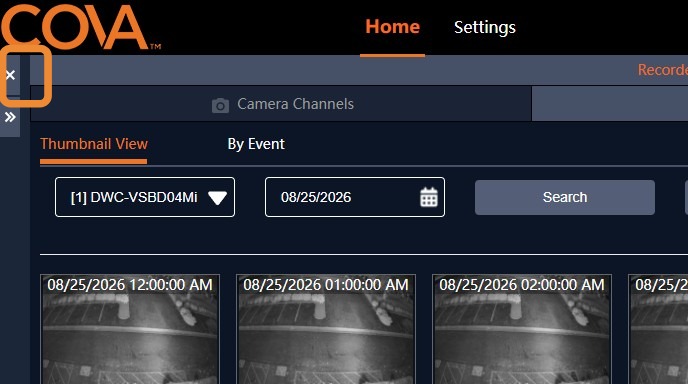The height and width of the screenshot is (384, 688).
Task: Switch to the By Event tab
Action: tap(256, 144)
